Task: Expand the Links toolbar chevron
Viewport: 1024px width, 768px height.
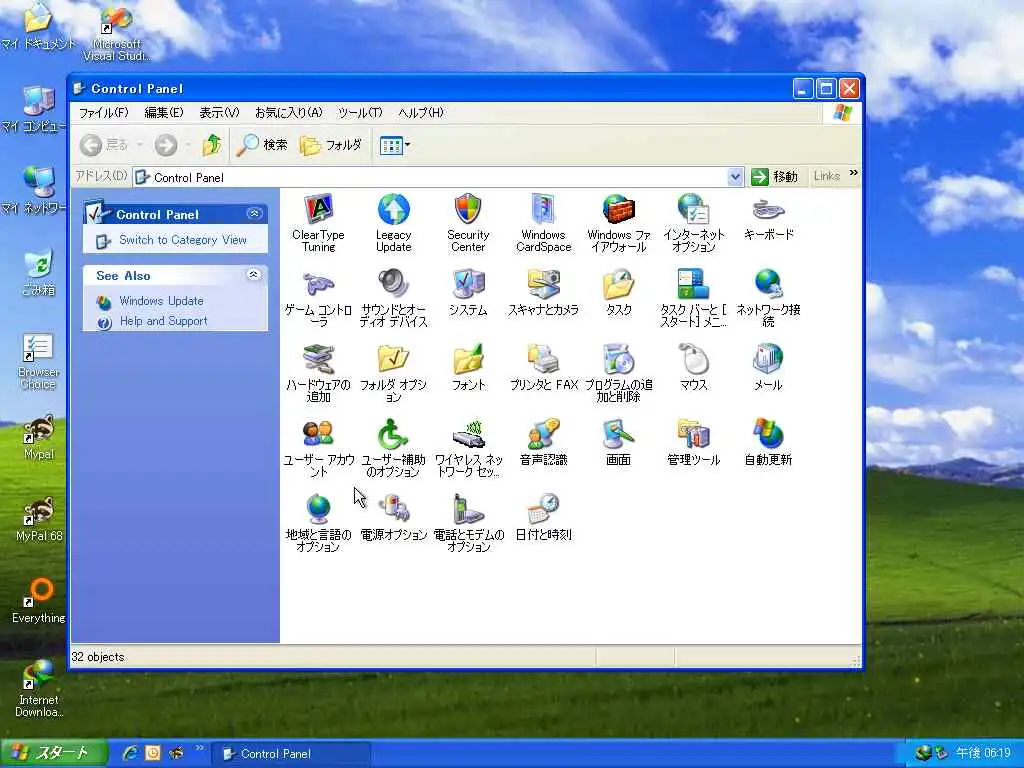Action: click(x=854, y=173)
